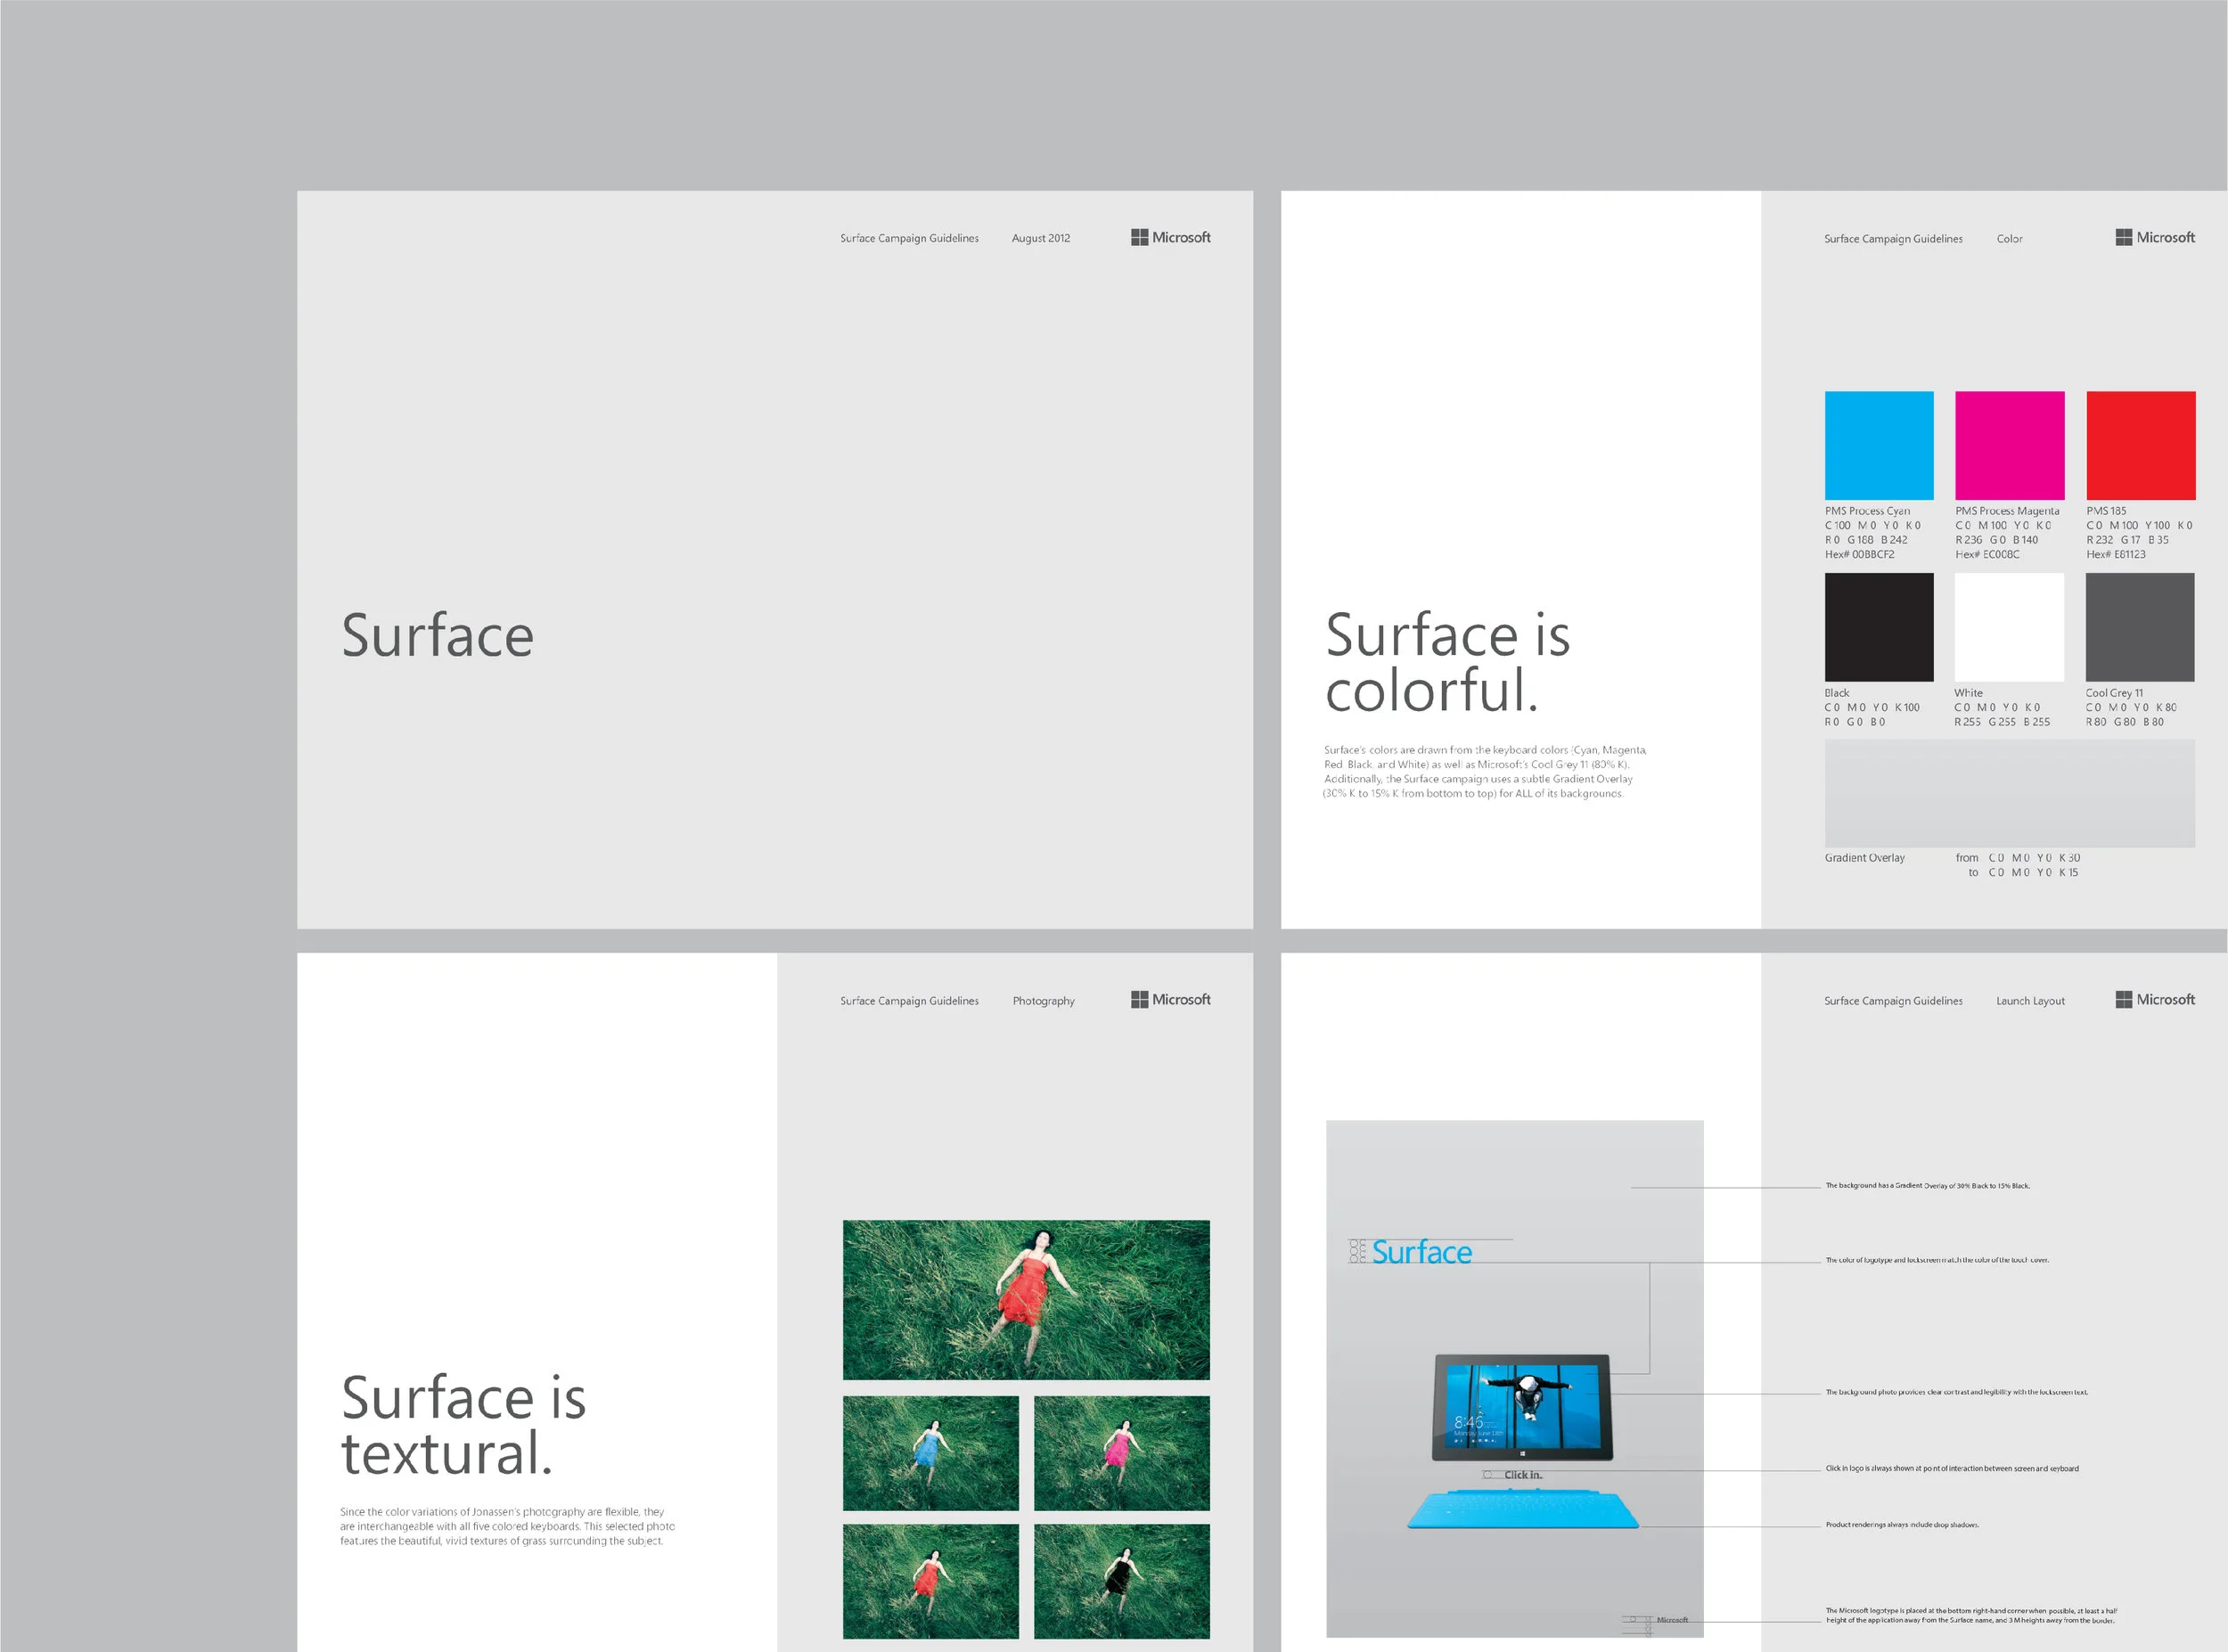The image size is (2228, 1652).
Task: Click the 'Surface is textural.' heading
Action: tap(463, 1425)
